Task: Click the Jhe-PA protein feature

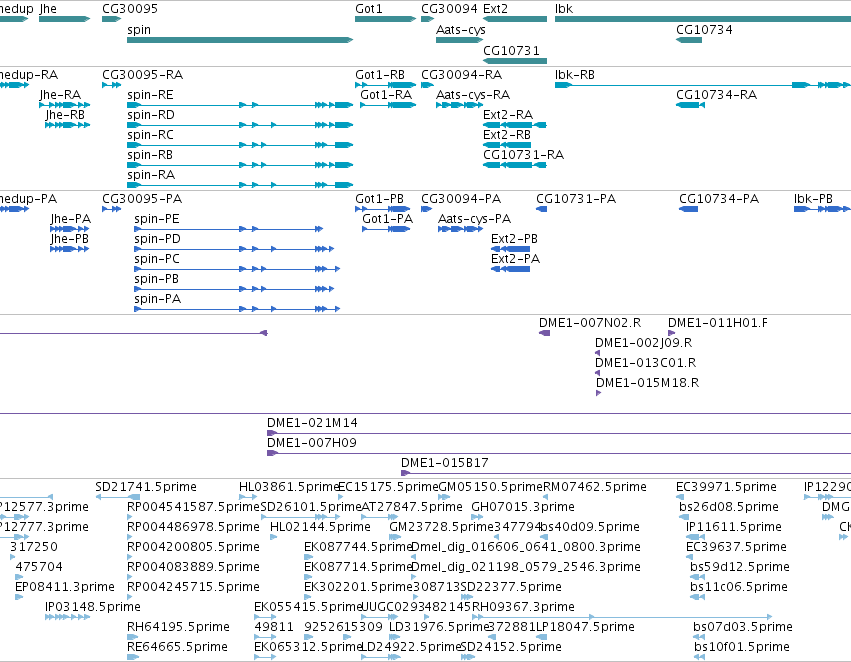Action: (x=69, y=229)
